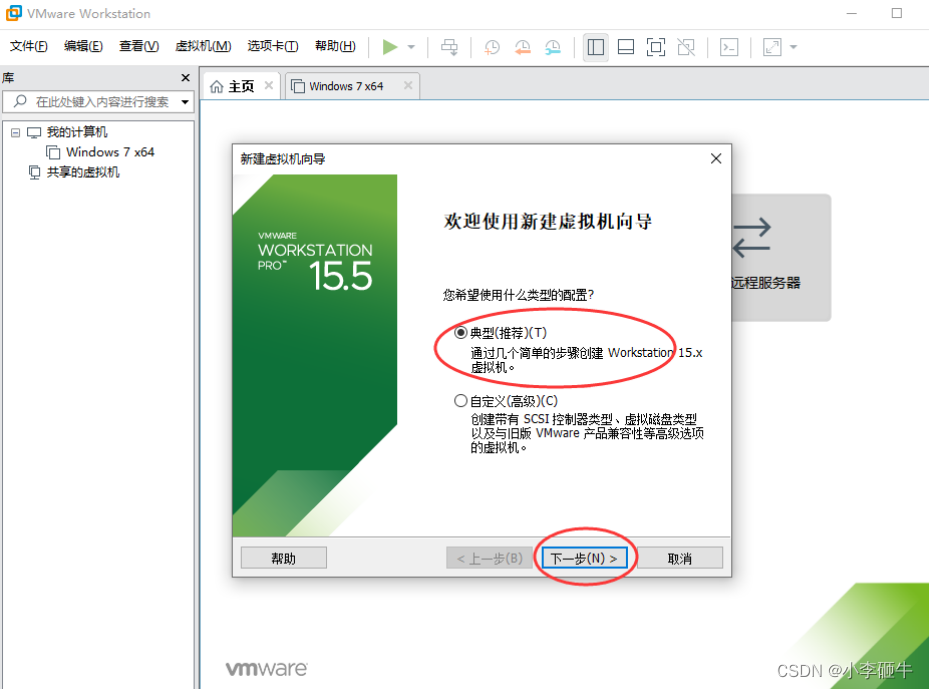Viewport: 929px width, 689px height.
Task: Open the 选项卡(T) menu
Action: click(x=273, y=46)
